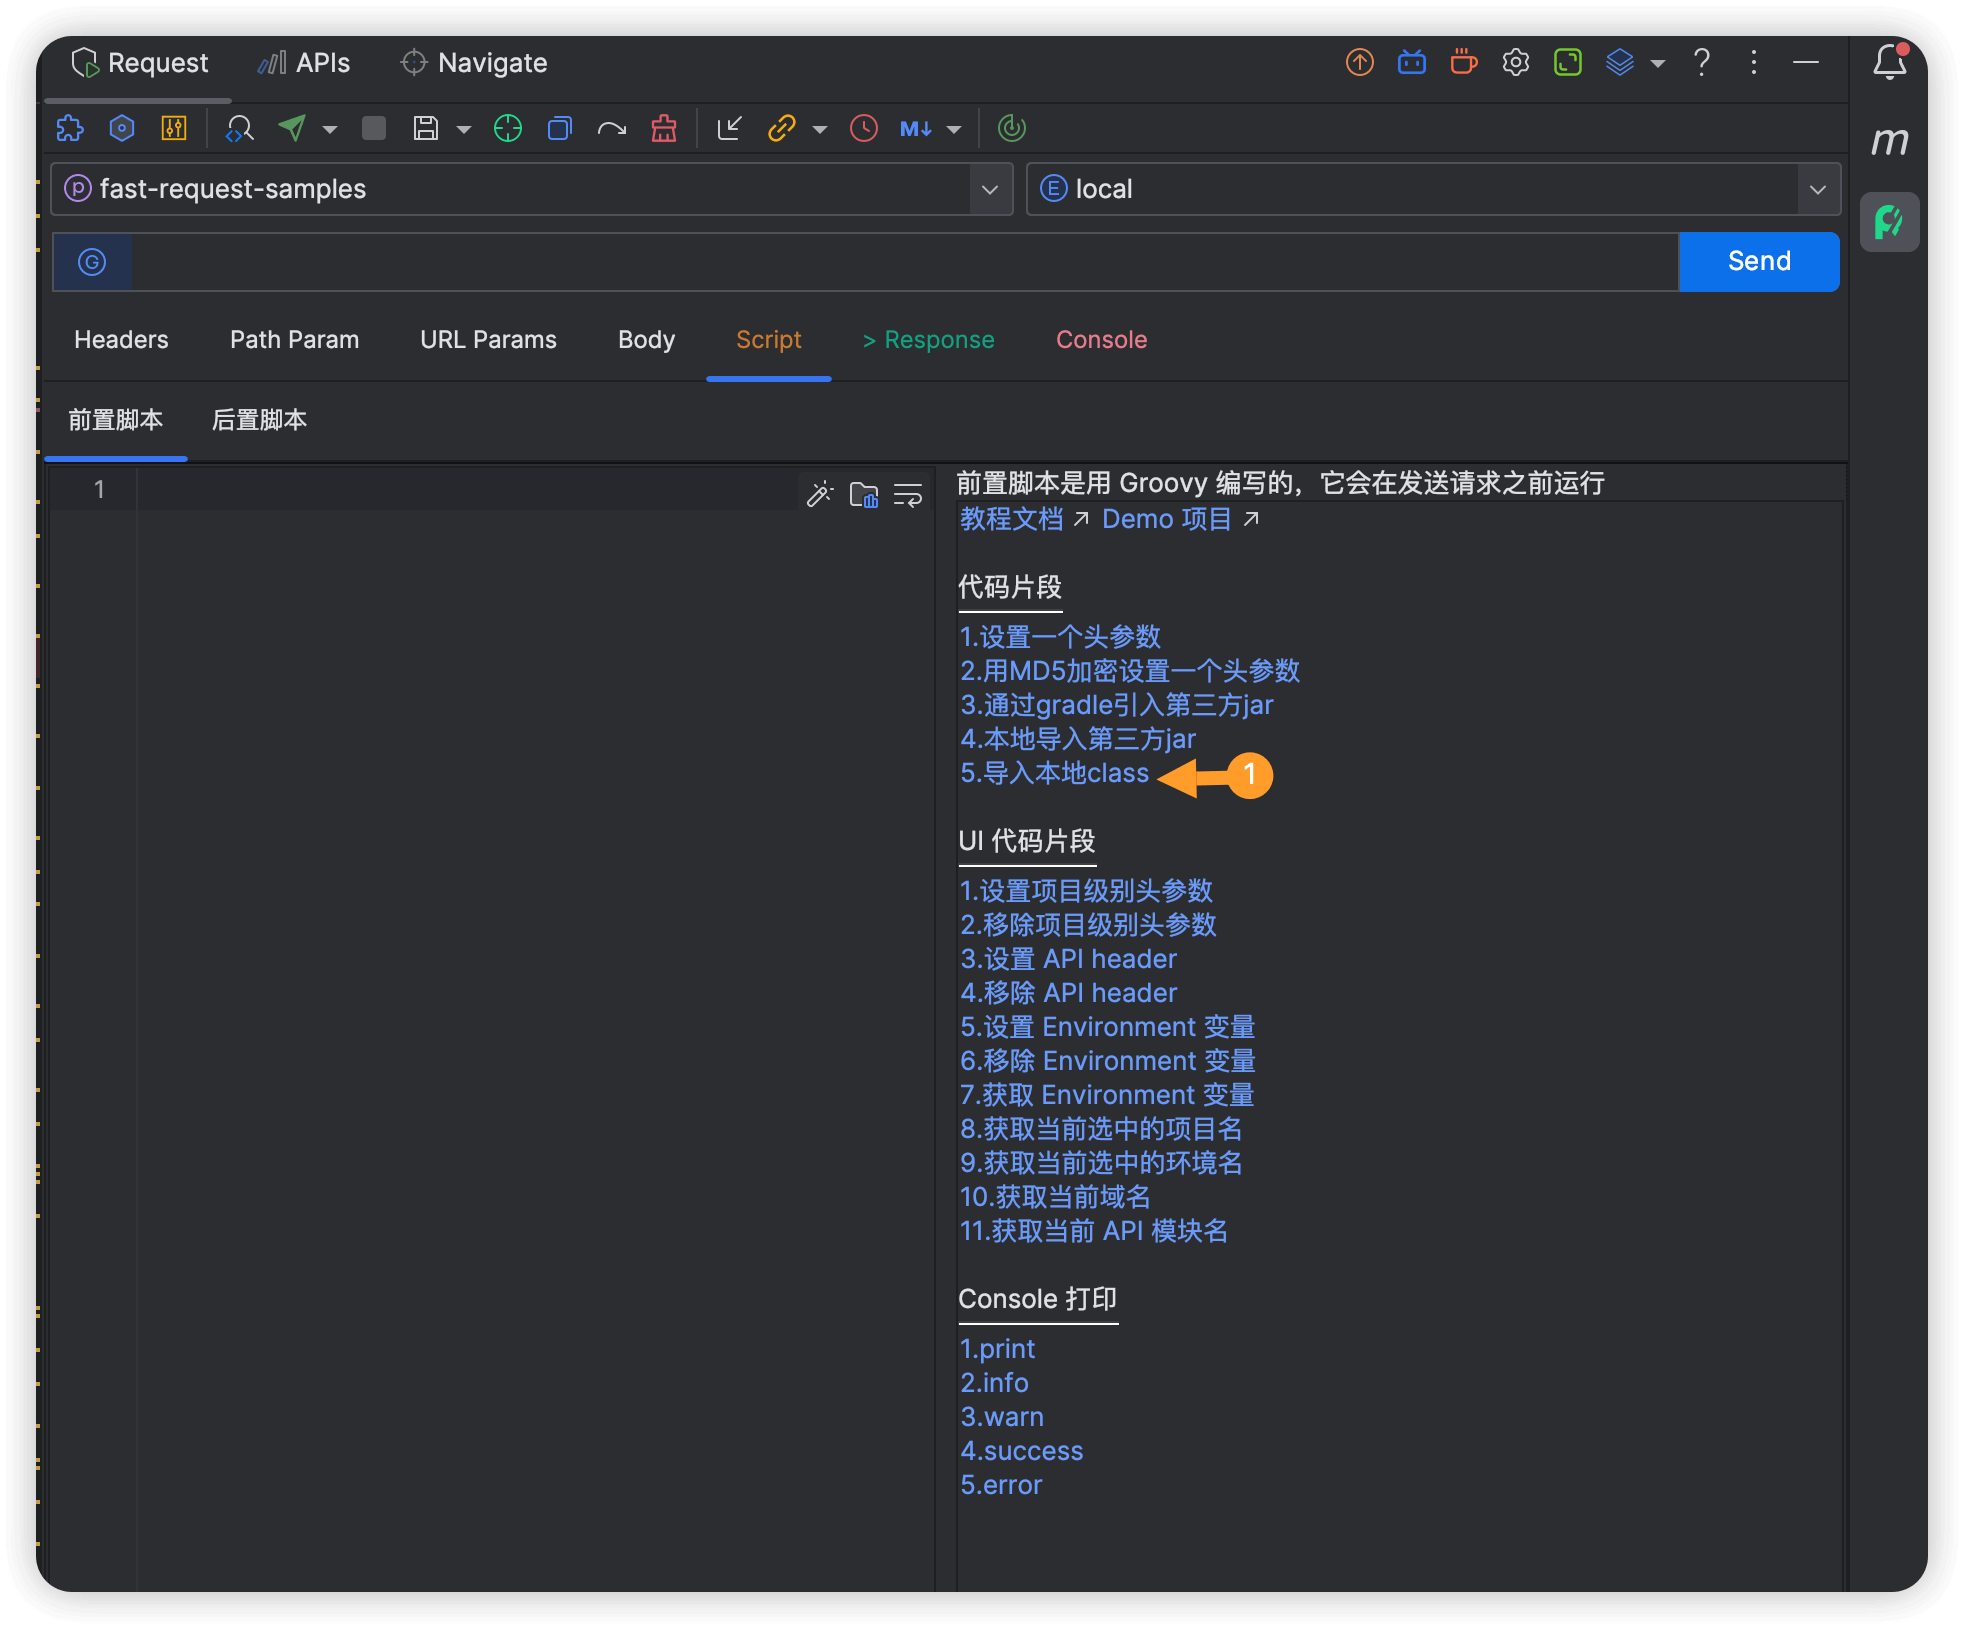Click the green power circle icon
The width and height of the screenshot is (1964, 1628).
pyautogui.click(x=1012, y=128)
